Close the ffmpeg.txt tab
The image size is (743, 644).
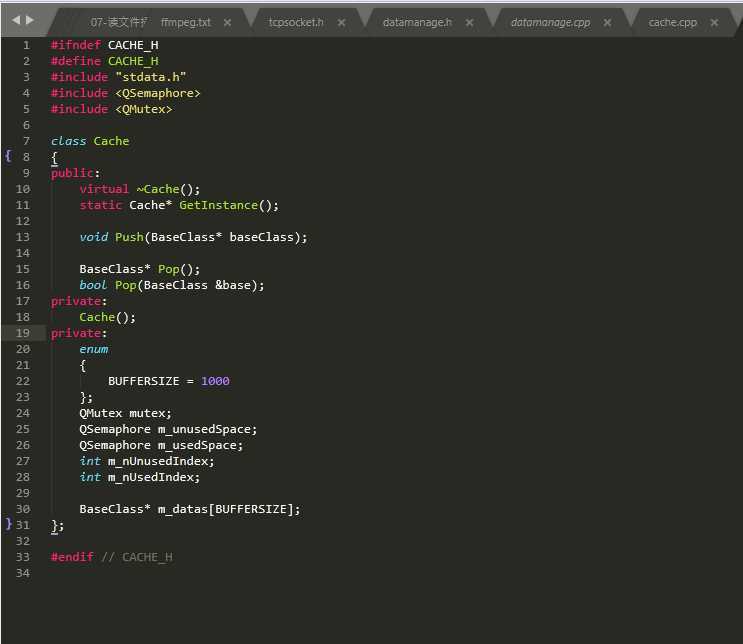click(x=227, y=22)
